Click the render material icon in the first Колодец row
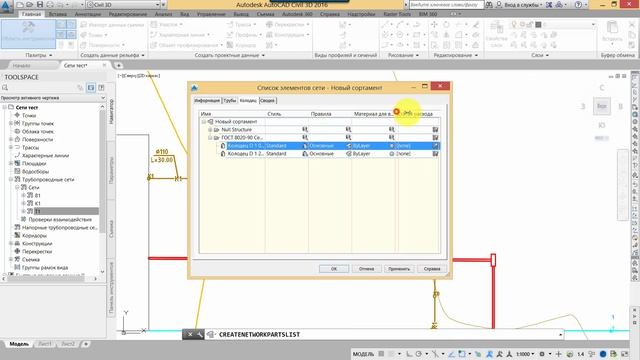 [392, 146]
